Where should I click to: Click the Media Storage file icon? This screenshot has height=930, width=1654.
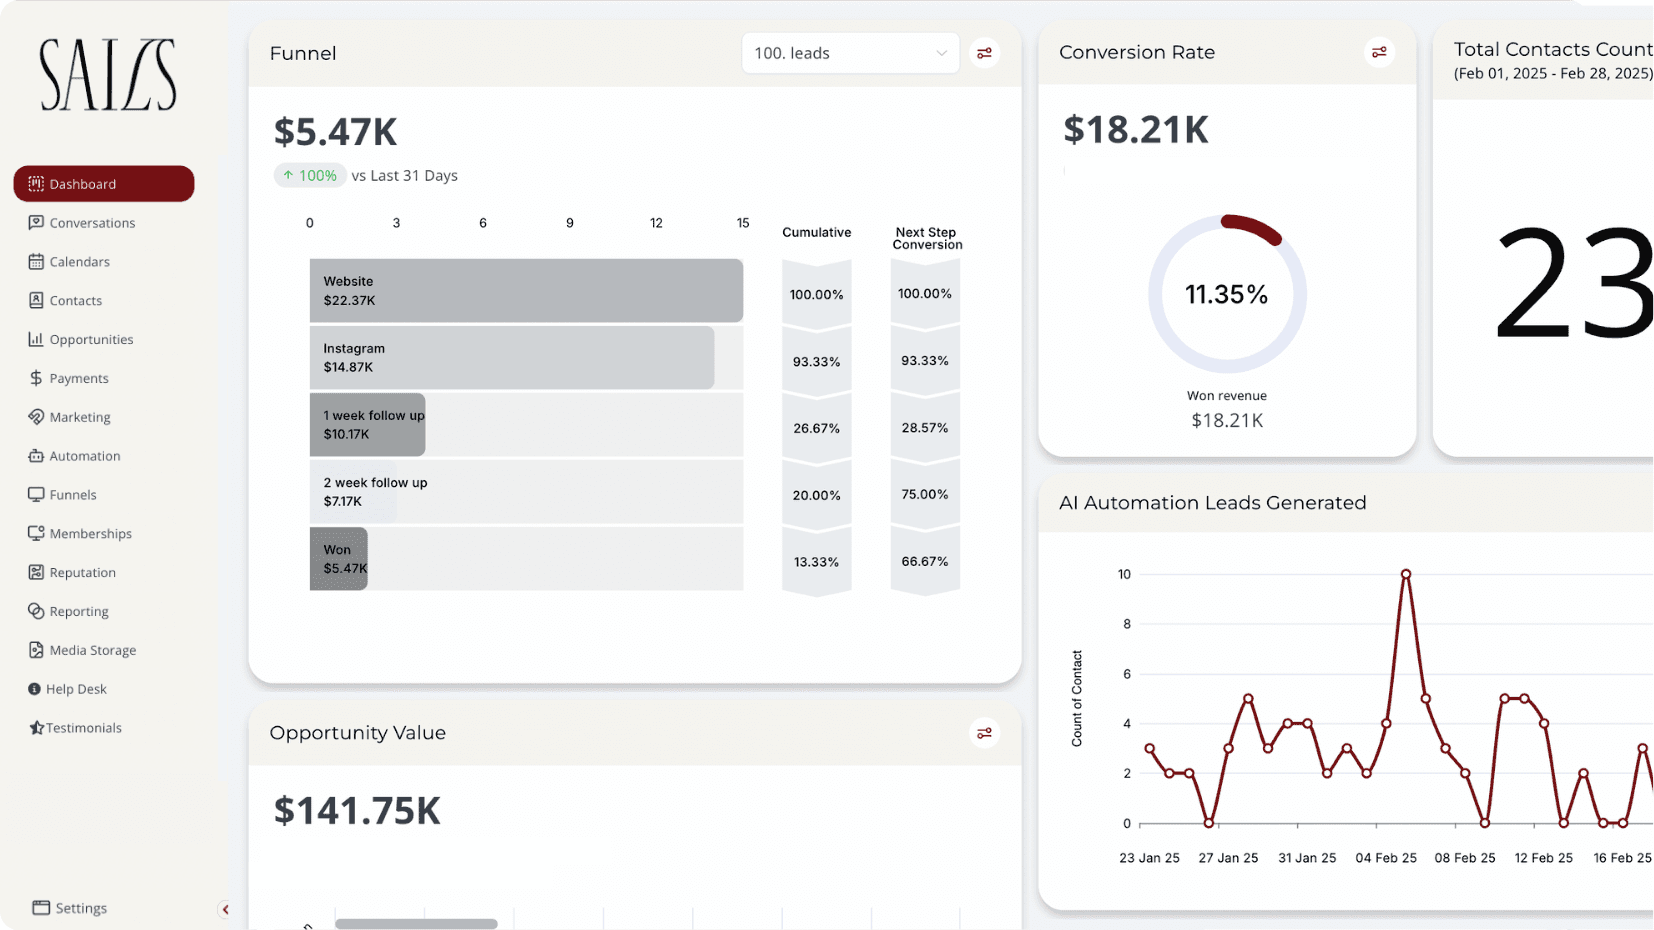tap(36, 650)
